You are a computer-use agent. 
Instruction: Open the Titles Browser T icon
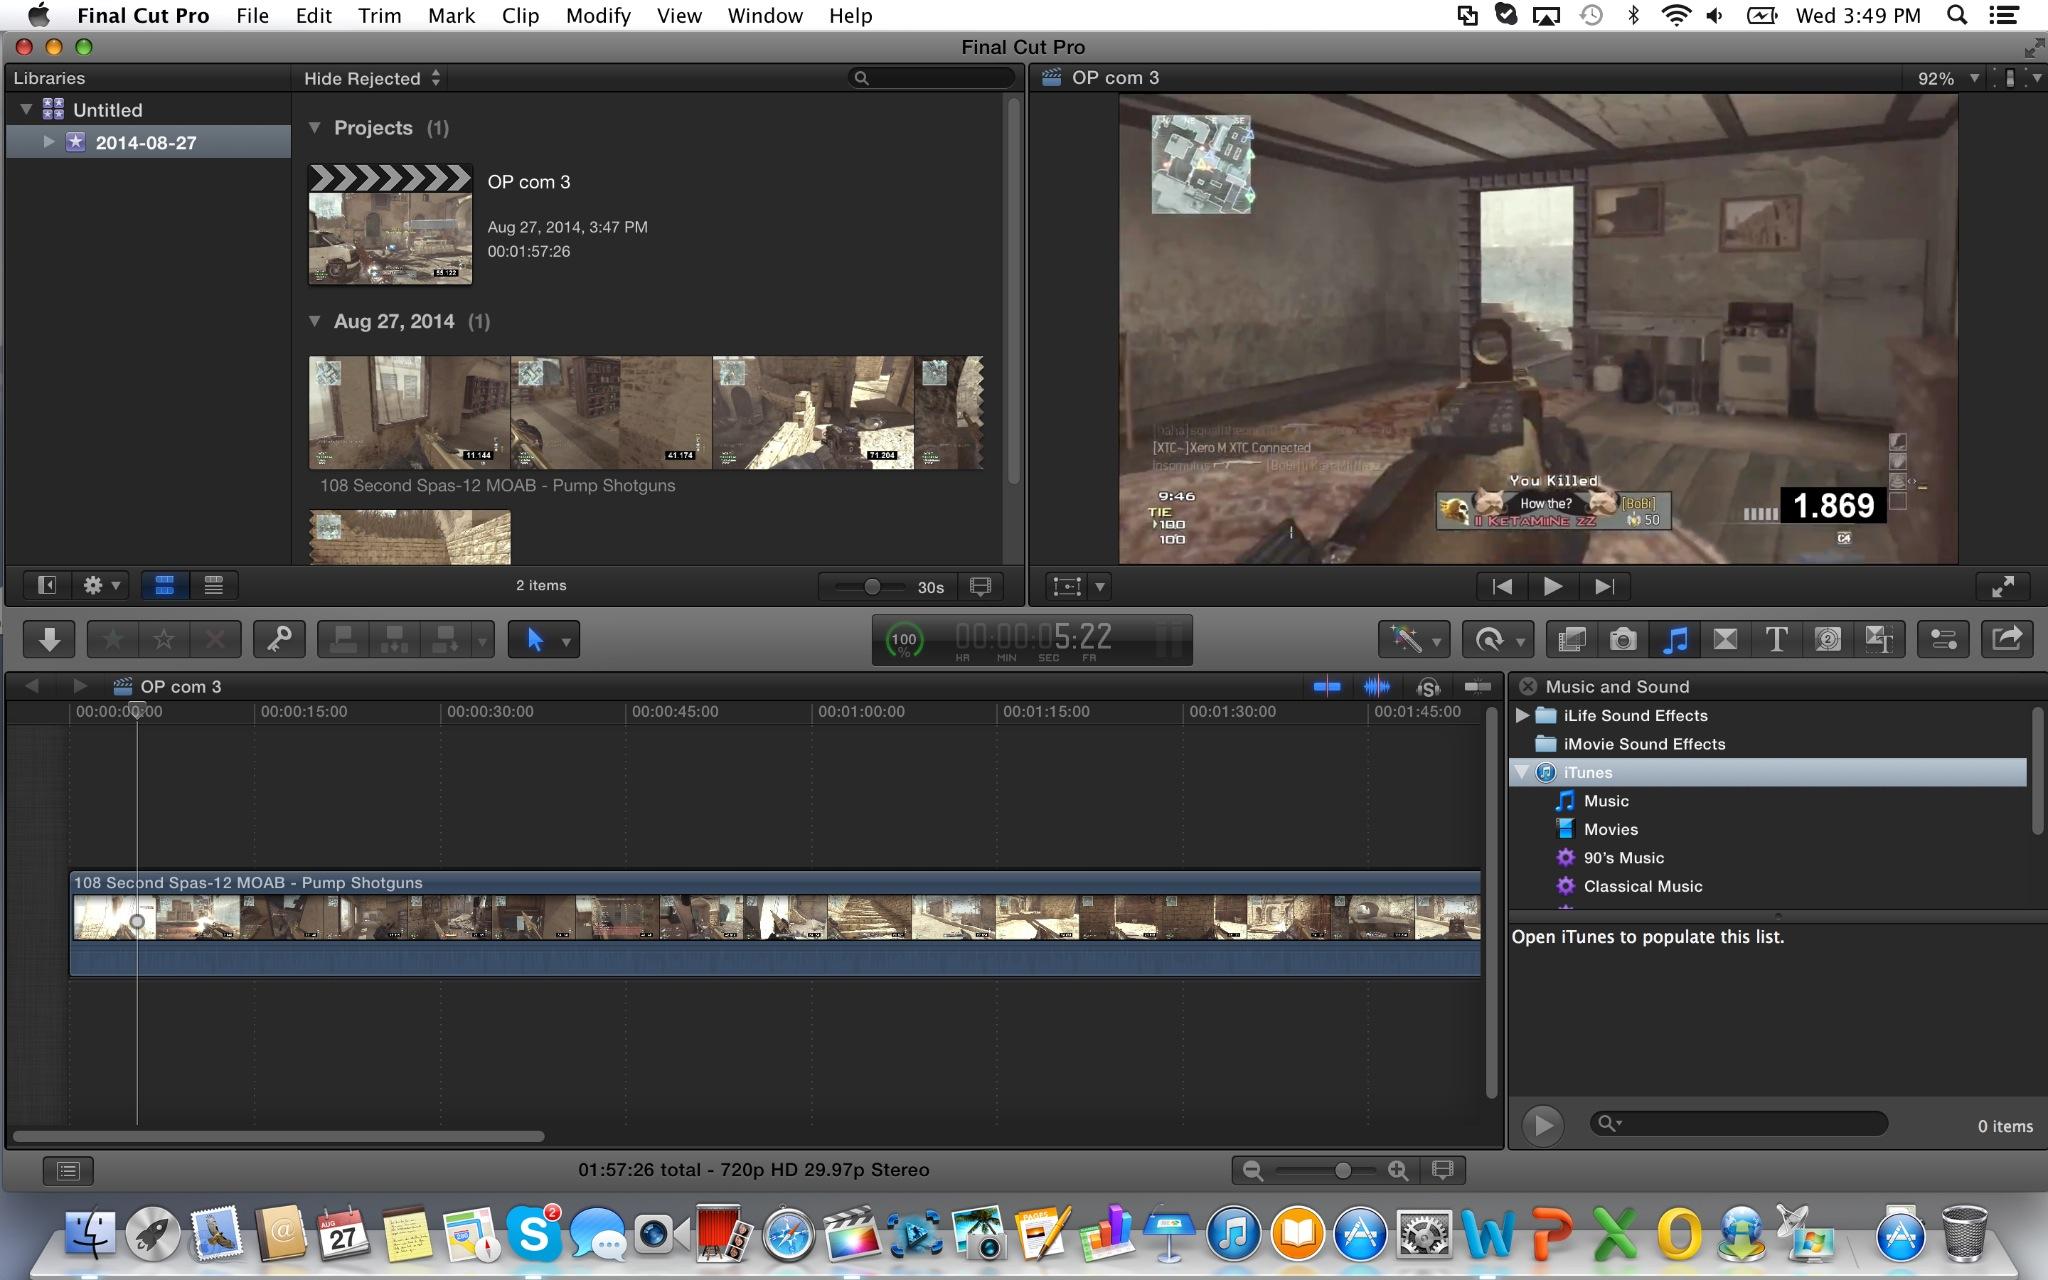coord(1776,639)
